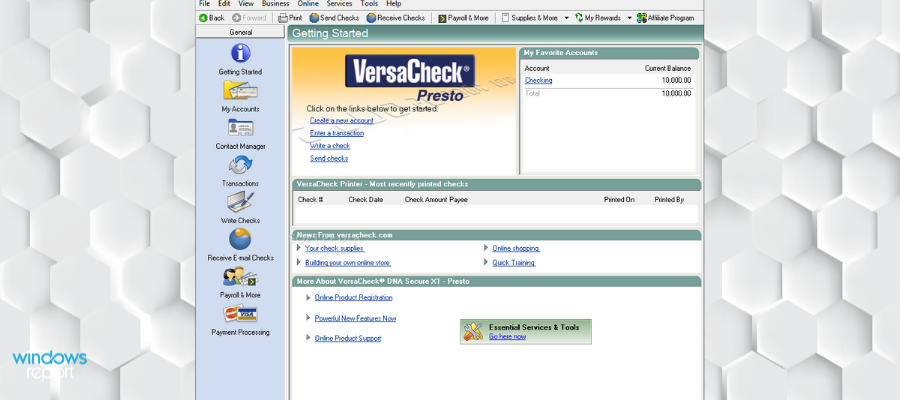Open the Online Product Registration link
This screenshot has width=900, height=400.
tap(354, 297)
